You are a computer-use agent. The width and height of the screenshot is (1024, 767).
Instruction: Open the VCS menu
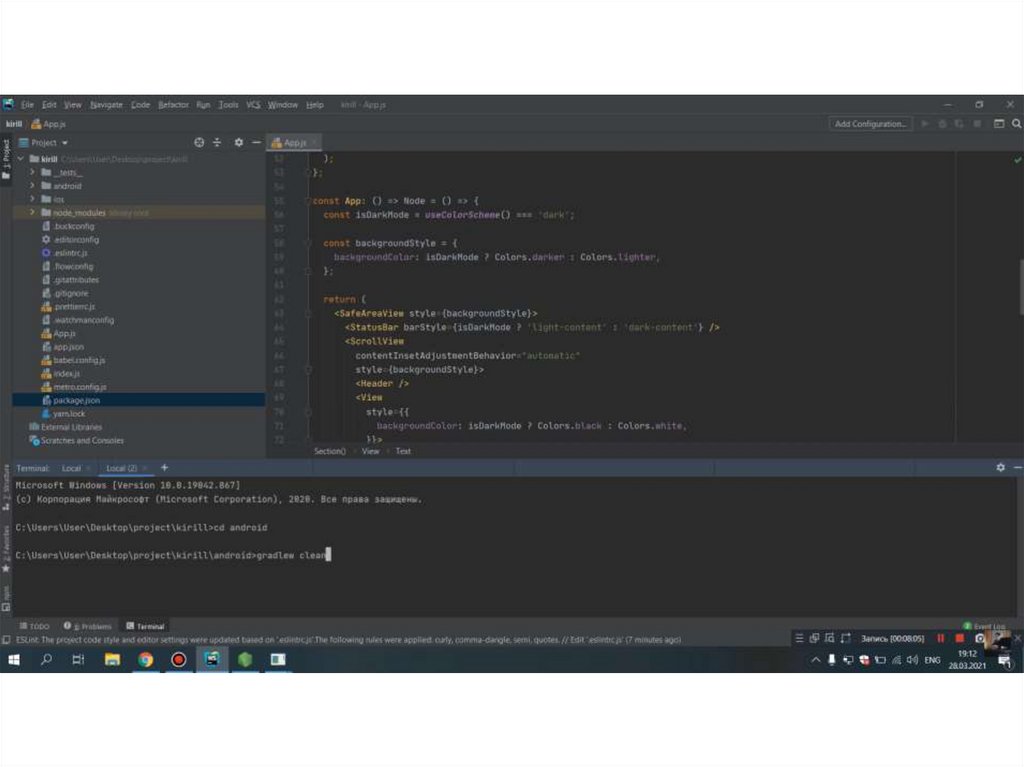253,105
